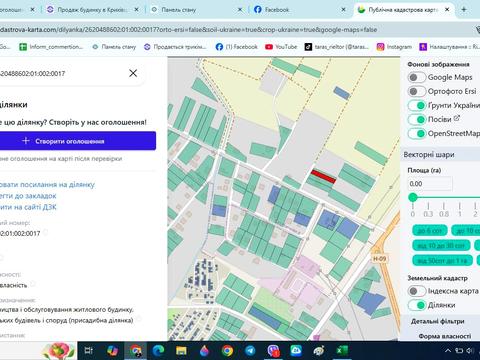Click the green area slider handle
Image resolution: width=480 pixels, height=360 pixels.
pyautogui.click(x=413, y=197)
